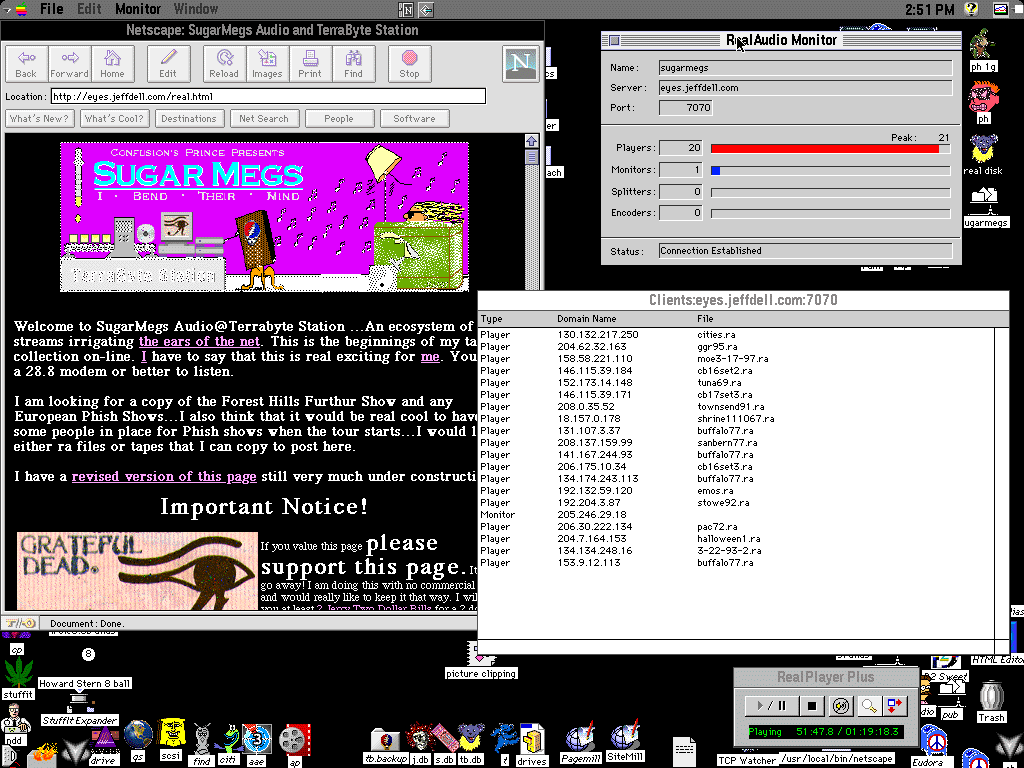This screenshot has width=1024, height=768.
Task: Click the 'Domain Name' column header
Action: click(586, 319)
